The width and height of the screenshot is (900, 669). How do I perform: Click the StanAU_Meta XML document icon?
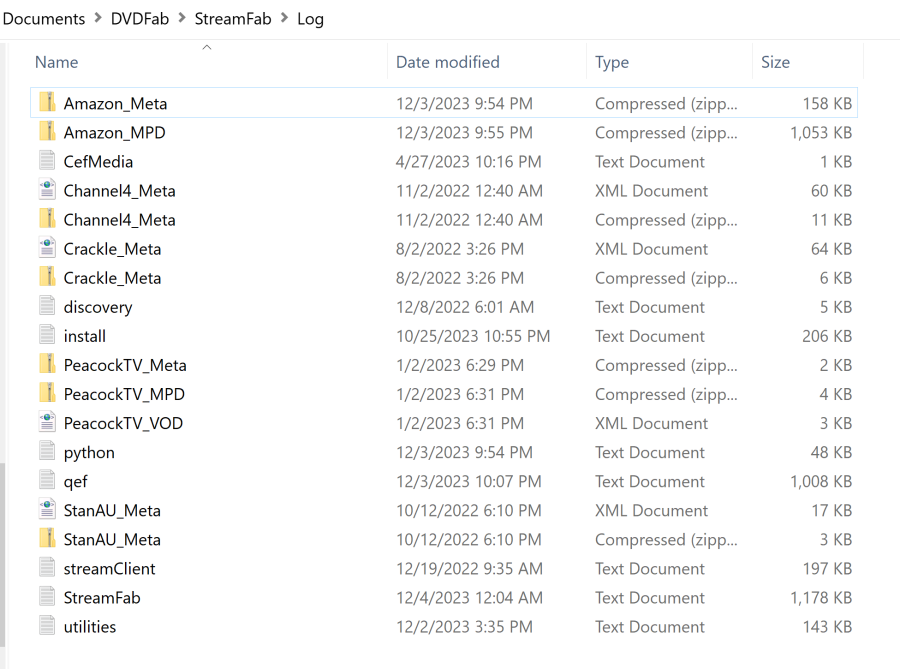click(x=47, y=510)
